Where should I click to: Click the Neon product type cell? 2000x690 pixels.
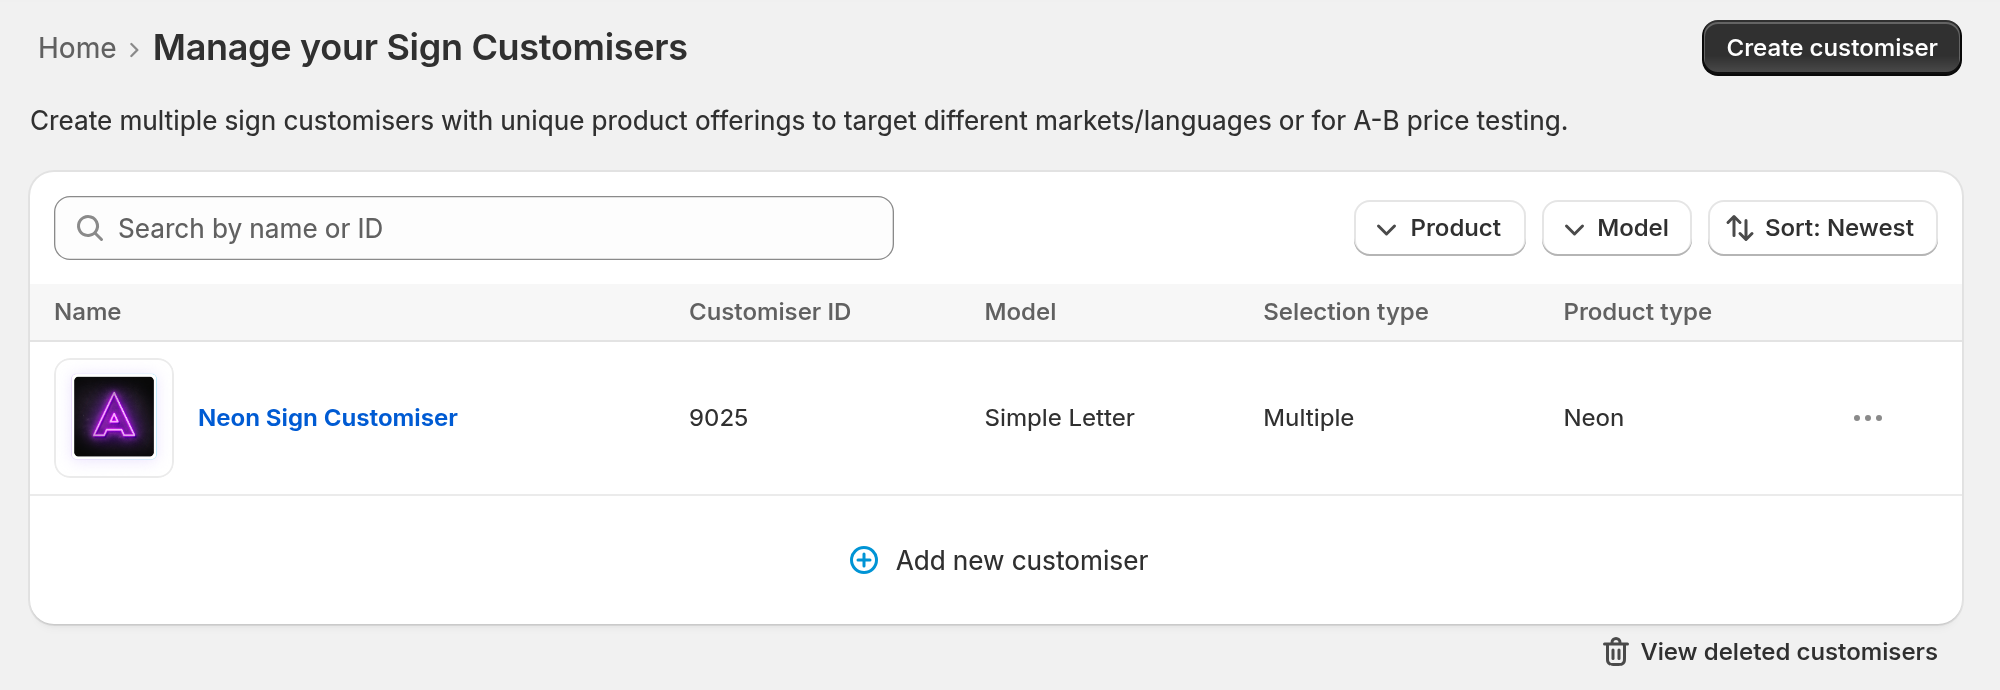1593,418
